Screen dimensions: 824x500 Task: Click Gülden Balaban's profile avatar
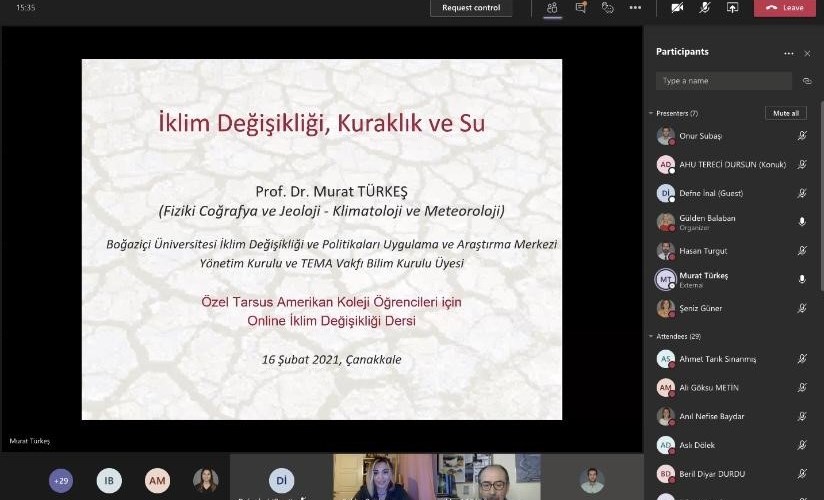click(x=666, y=222)
